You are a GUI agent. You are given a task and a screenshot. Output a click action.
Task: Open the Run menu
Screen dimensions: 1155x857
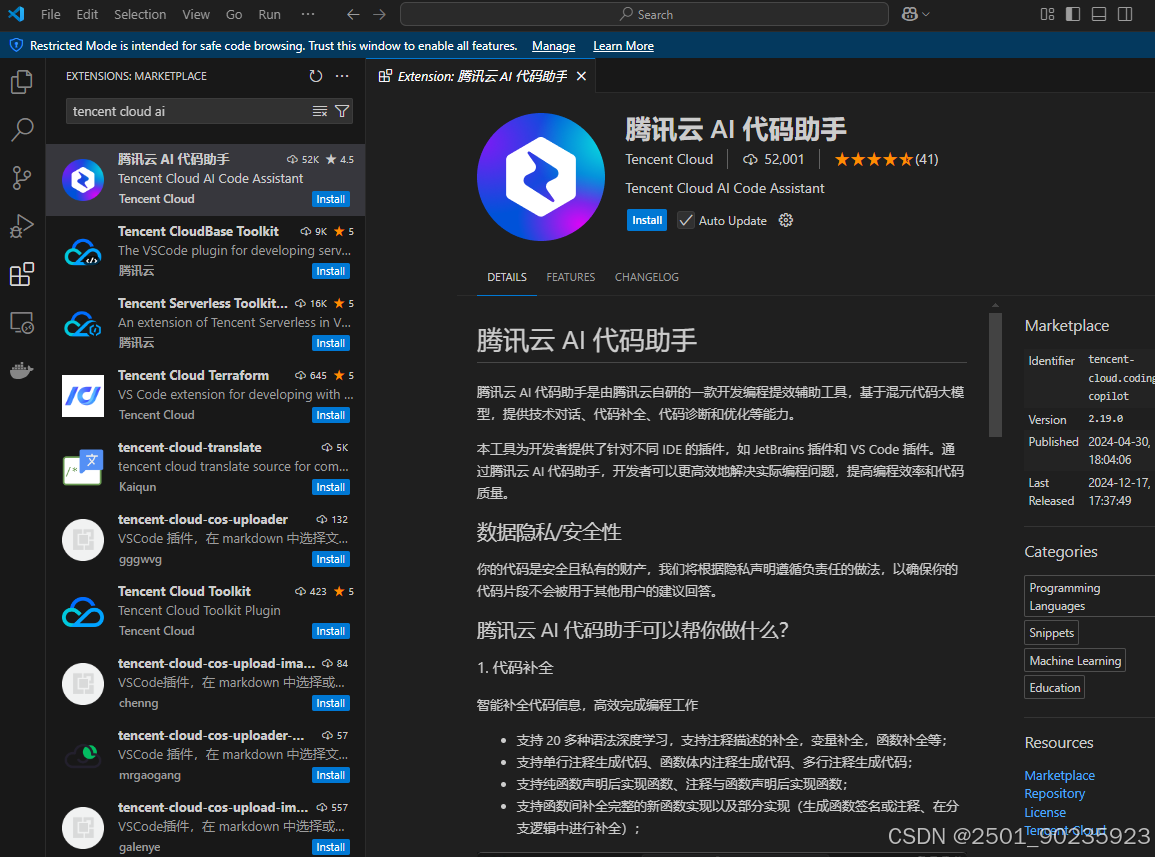click(x=270, y=15)
